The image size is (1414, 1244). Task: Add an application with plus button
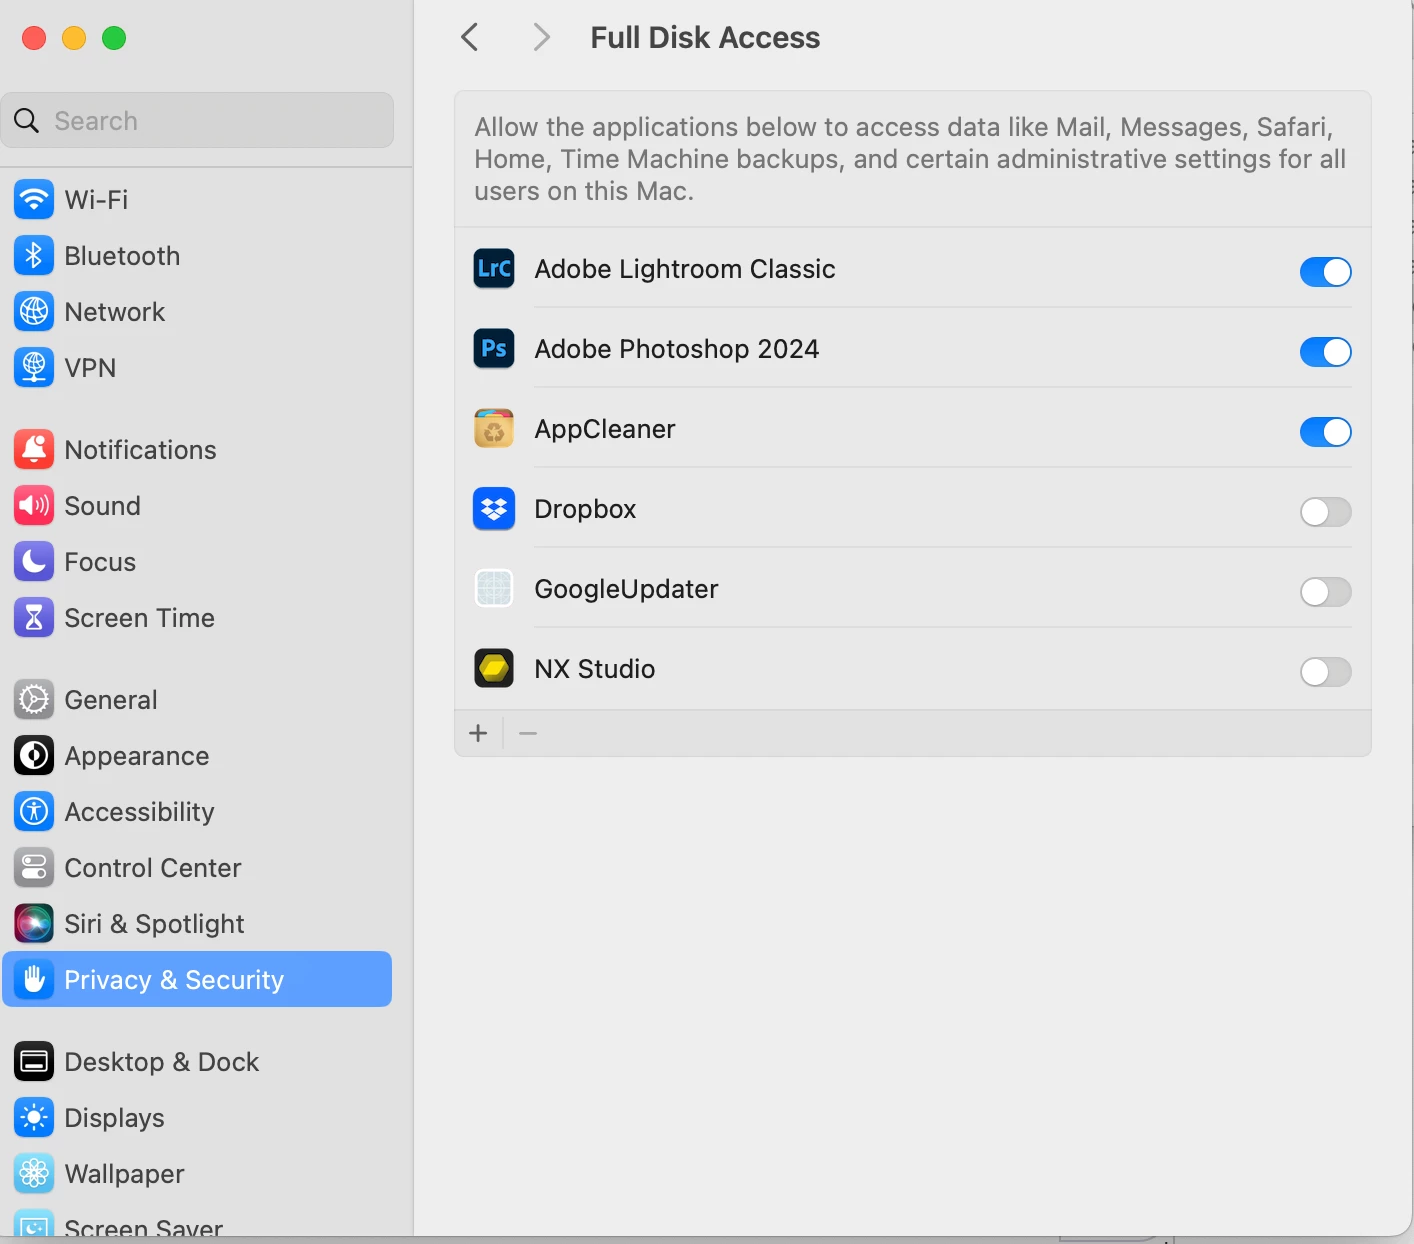pos(478,733)
